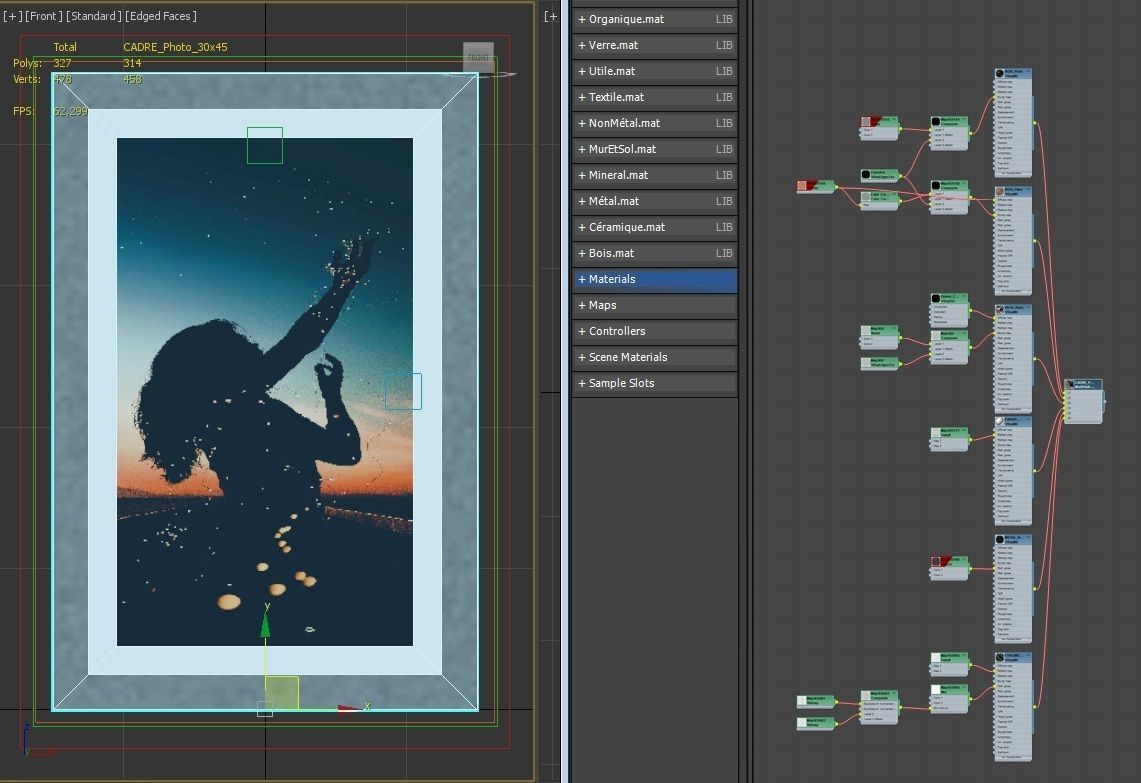Expand the Métal.mat library group

[654, 201]
